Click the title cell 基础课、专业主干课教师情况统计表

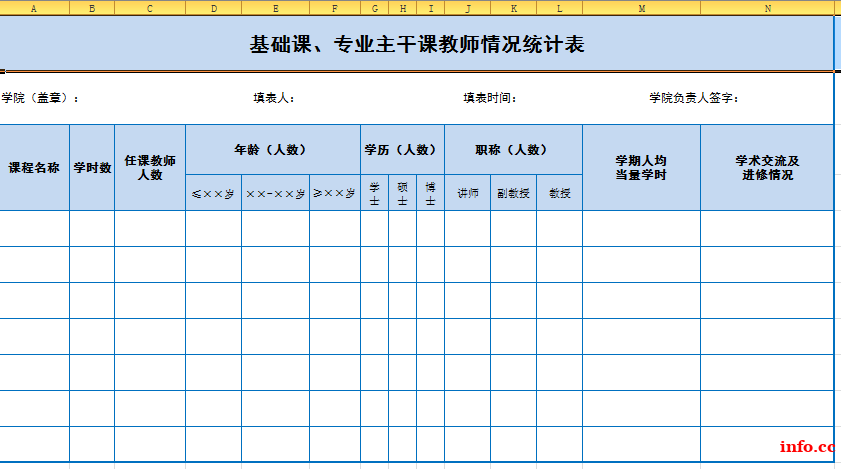click(x=416, y=45)
